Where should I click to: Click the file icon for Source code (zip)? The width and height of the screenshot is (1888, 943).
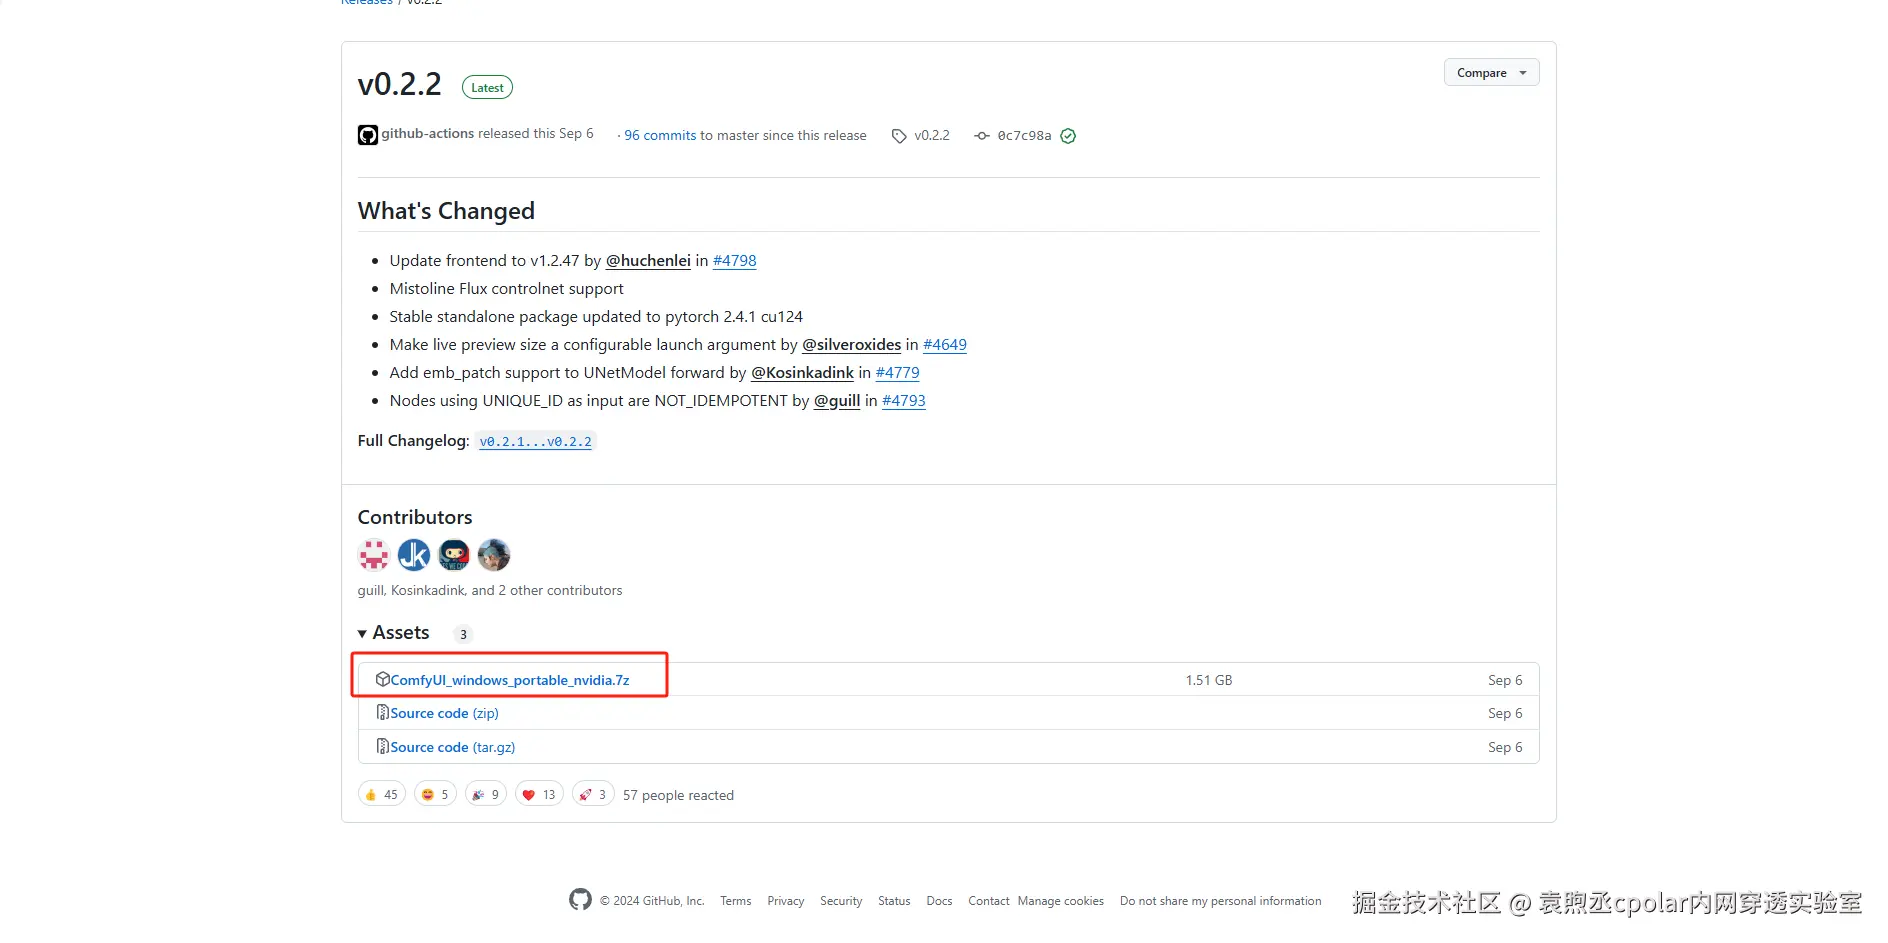coord(382,712)
